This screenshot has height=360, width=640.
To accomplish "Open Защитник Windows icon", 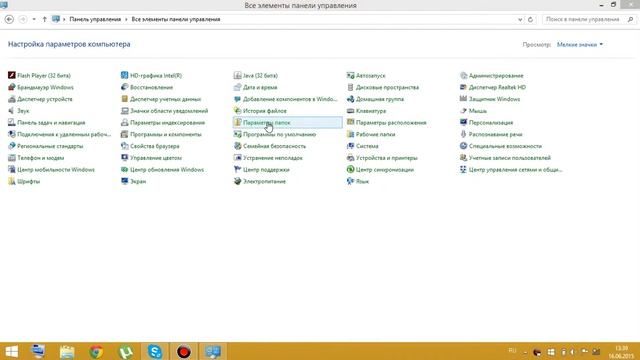I will 463,99.
